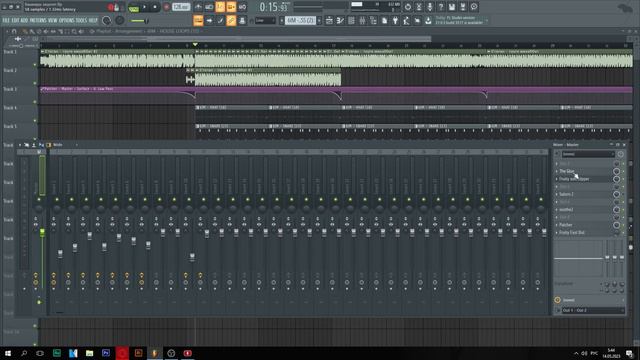Expand Fruity soft clipper slot options arrow
The height and width of the screenshot is (360, 640).
[556, 179]
